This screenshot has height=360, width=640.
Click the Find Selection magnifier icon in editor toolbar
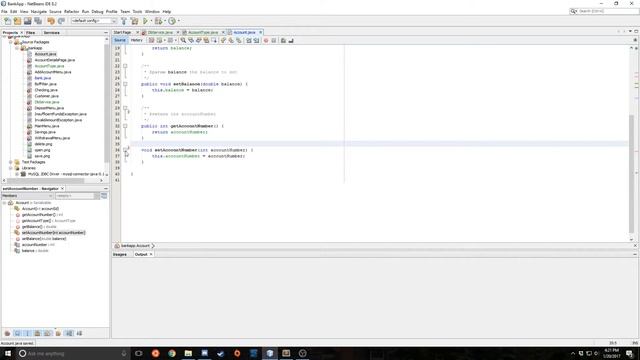click(183, 40)
